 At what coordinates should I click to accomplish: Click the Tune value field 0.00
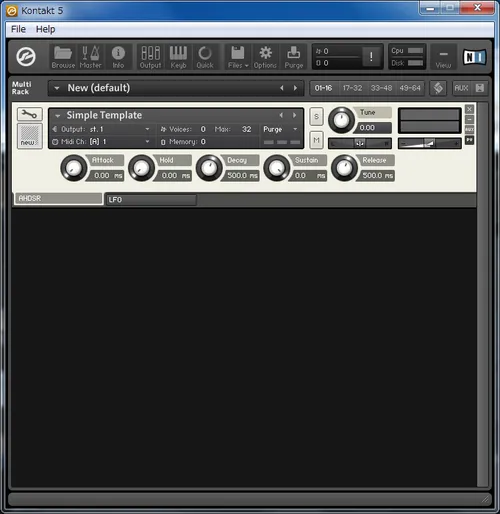[373, 128]
